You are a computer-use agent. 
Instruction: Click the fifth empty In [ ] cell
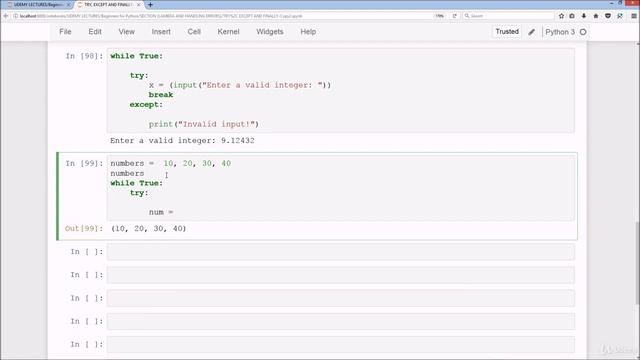click(x=341, y=345)
